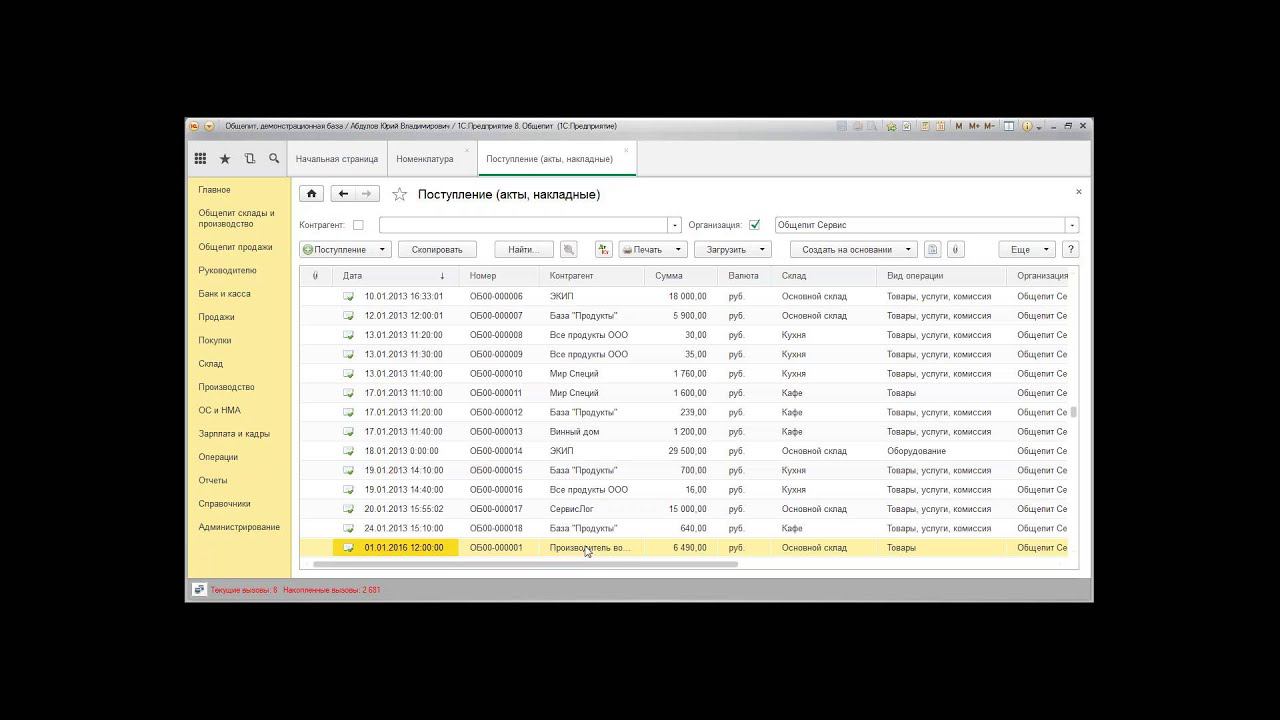Screen dimensions: 1280x720
Task: Open the Создать на основании dropdown
Action: coord(853,250)
